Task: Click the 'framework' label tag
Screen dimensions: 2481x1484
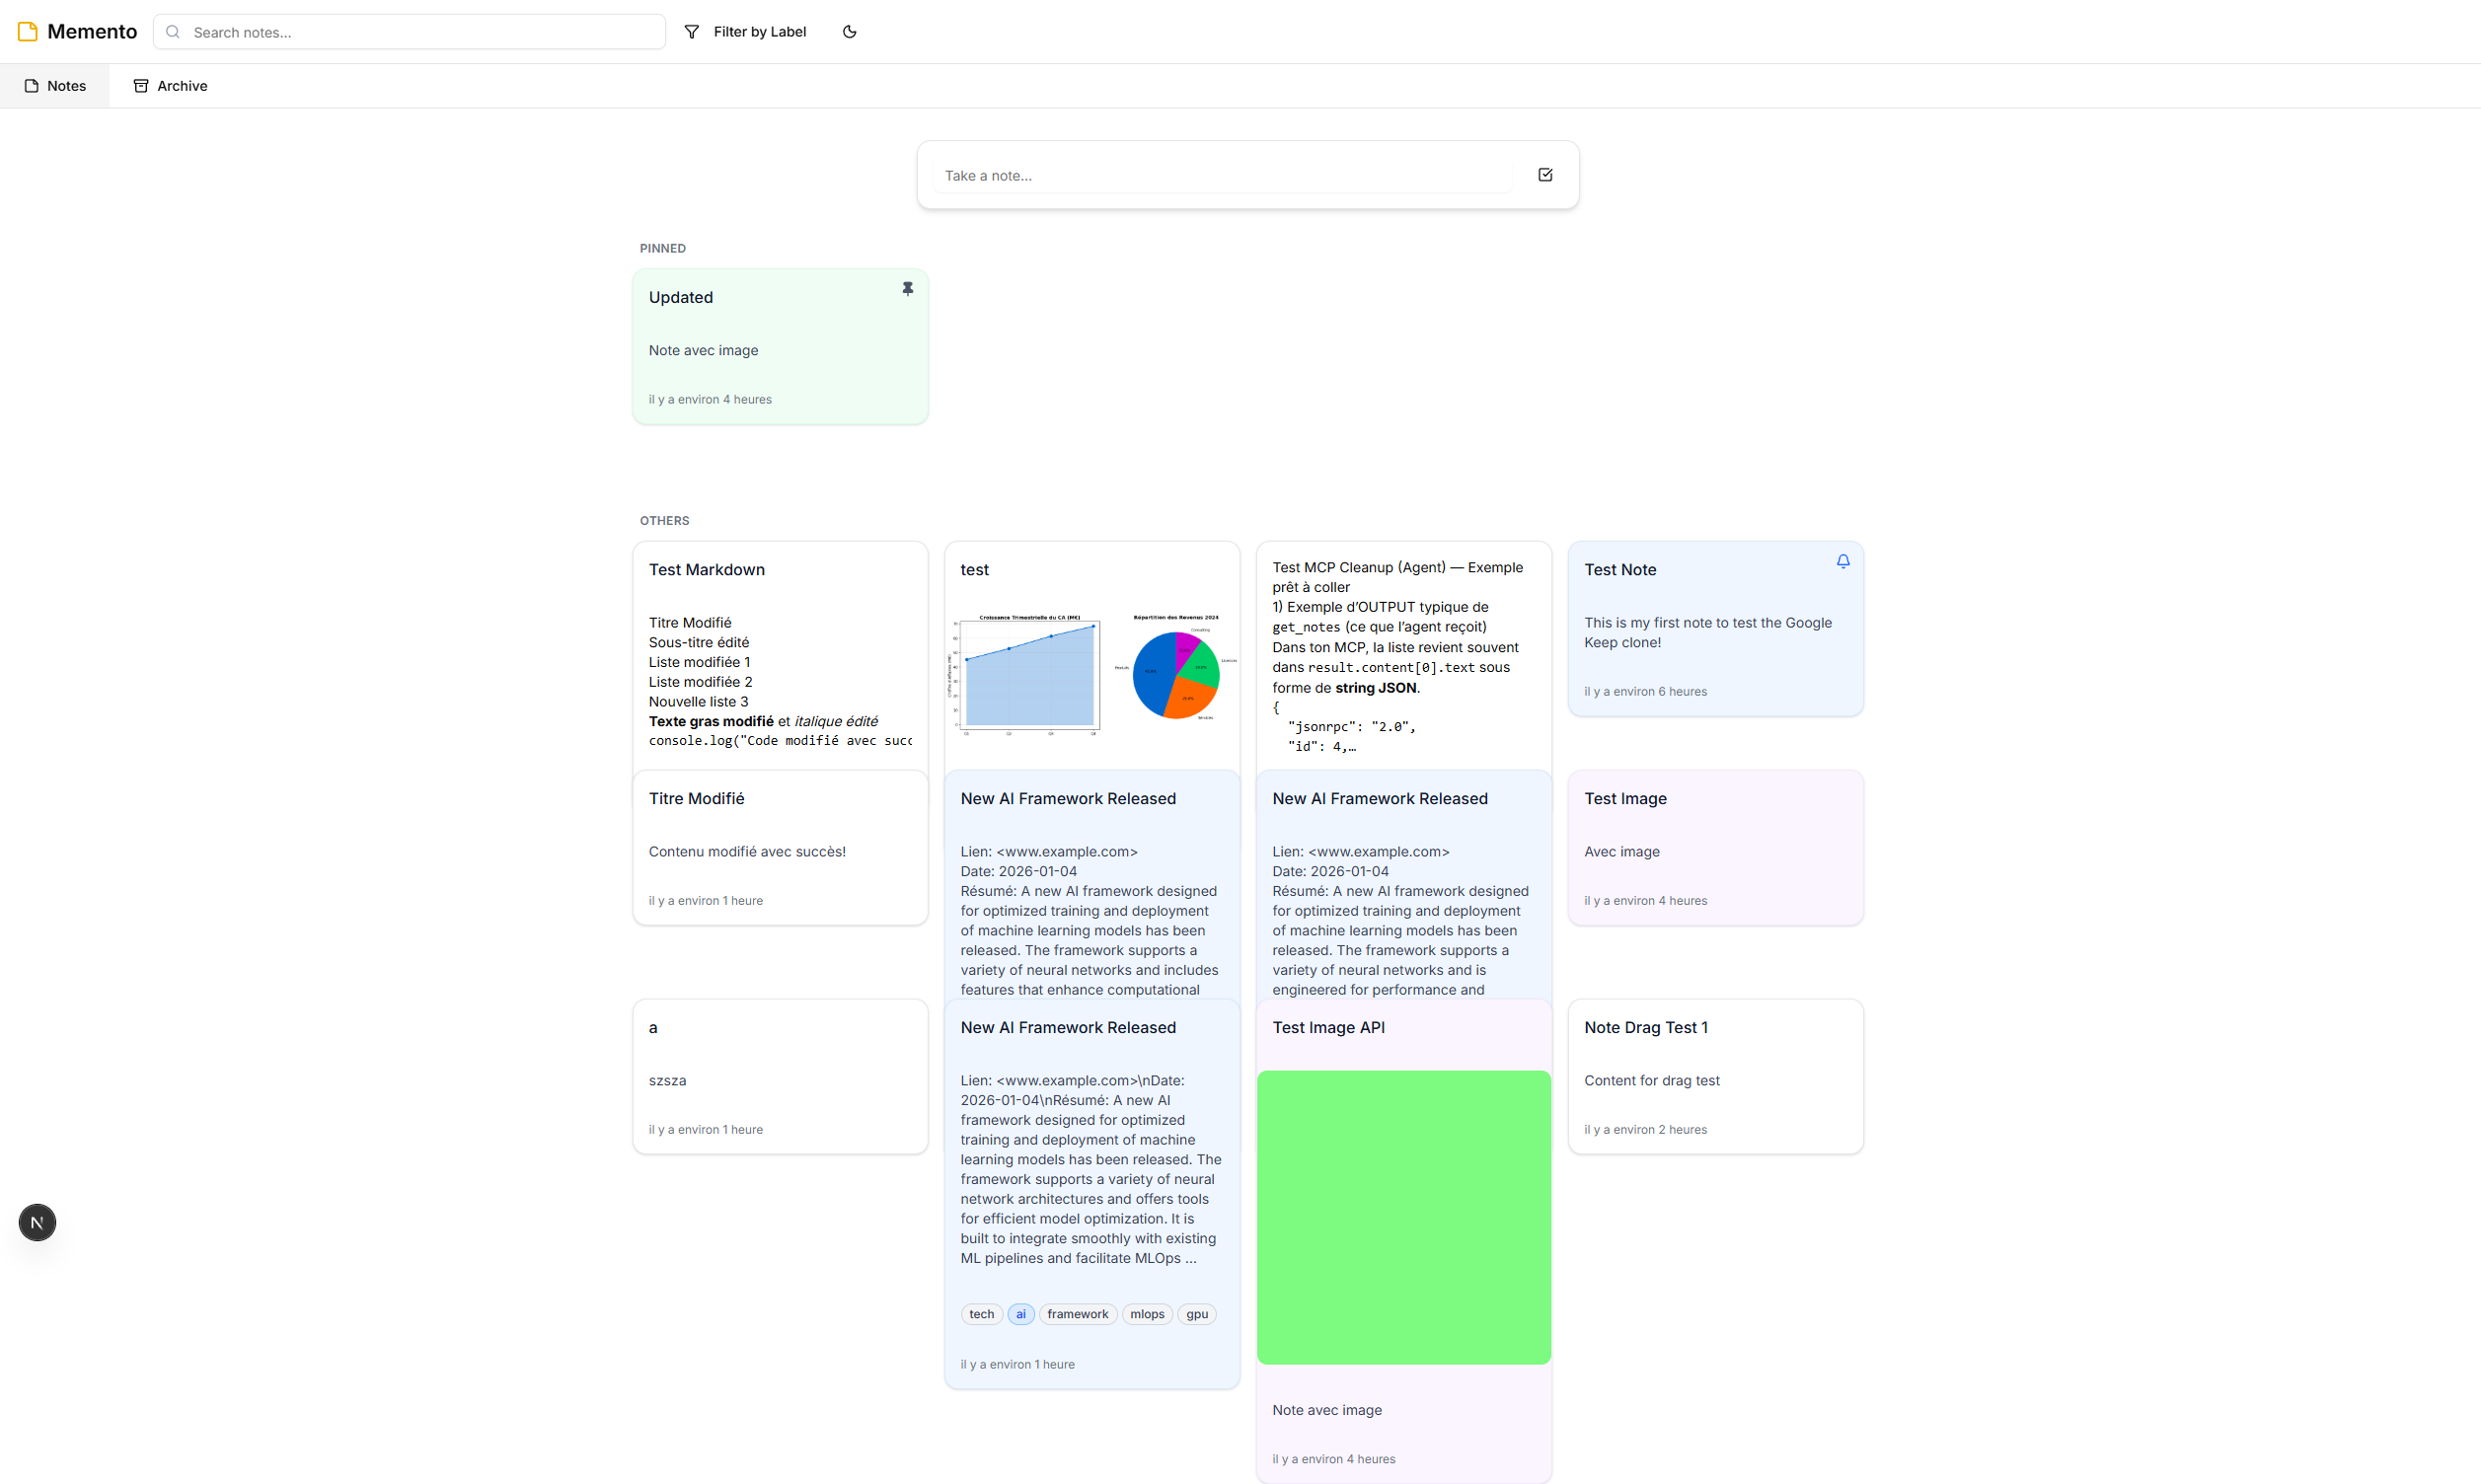Action: [x=1077, y=1314]
